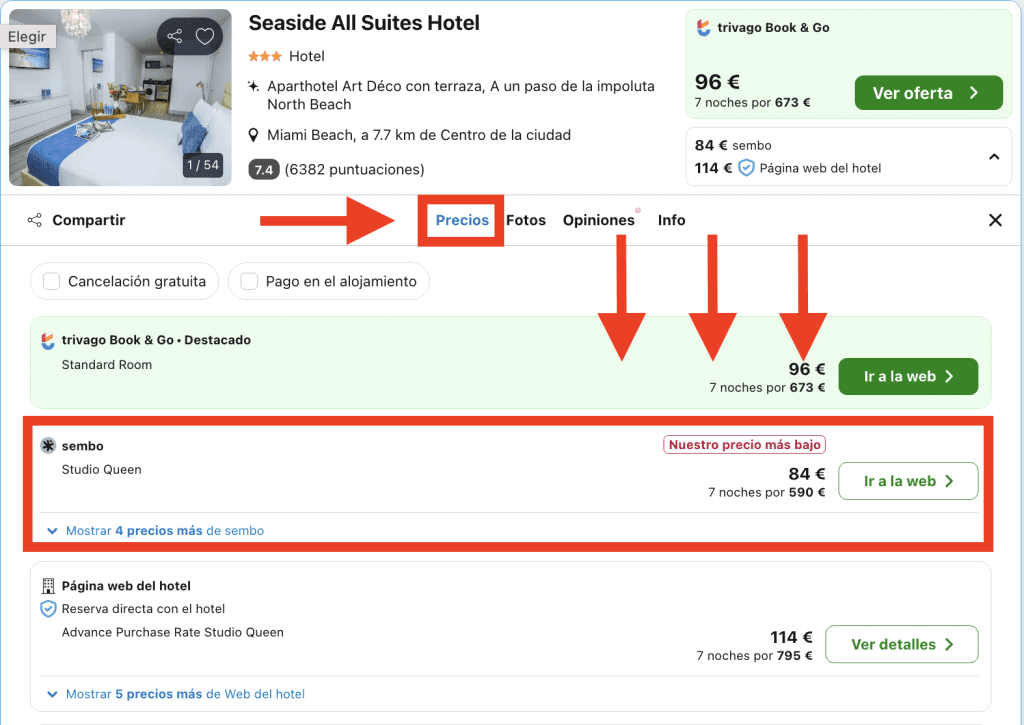Click the heart favorite icon on photo
Image resolution: width=1024 pixels, height=725 pixels.
(205, 37)
